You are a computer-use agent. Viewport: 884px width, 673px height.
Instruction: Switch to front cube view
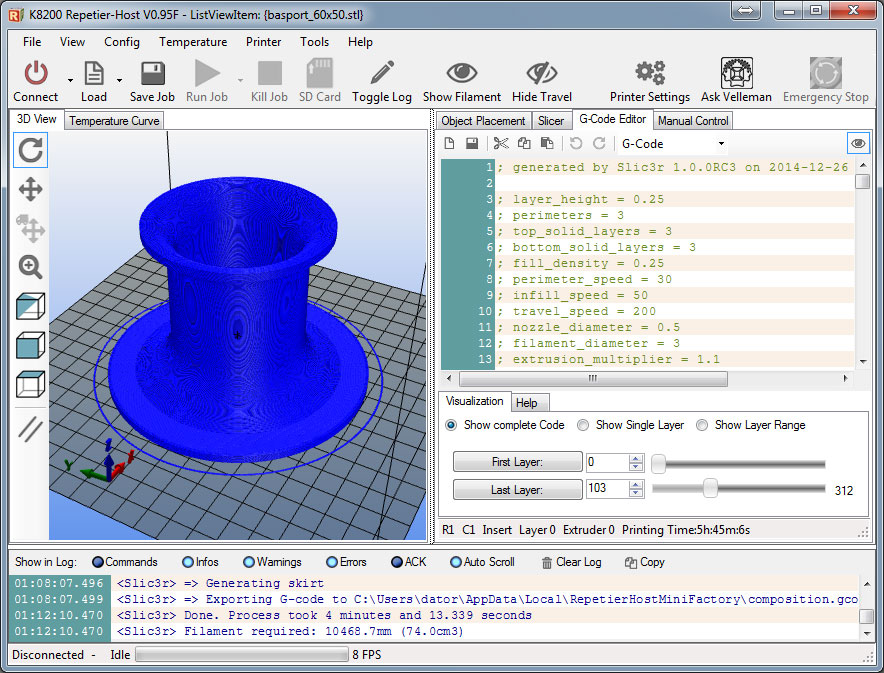(30, 346)
